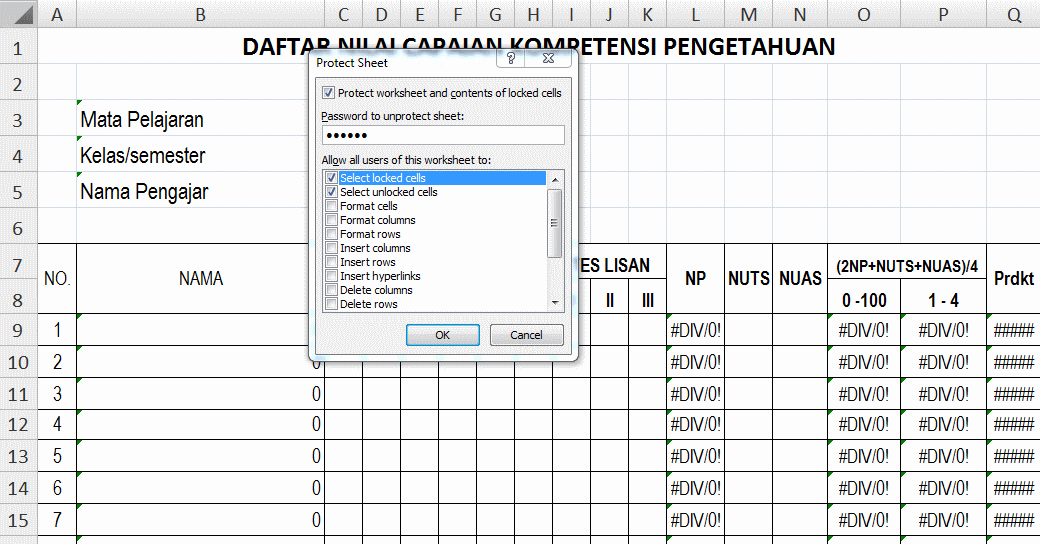Image resolution: width=1040 pixels, height=544 pixels.
Task: Select column P header
Action: (x=943, y=14)
